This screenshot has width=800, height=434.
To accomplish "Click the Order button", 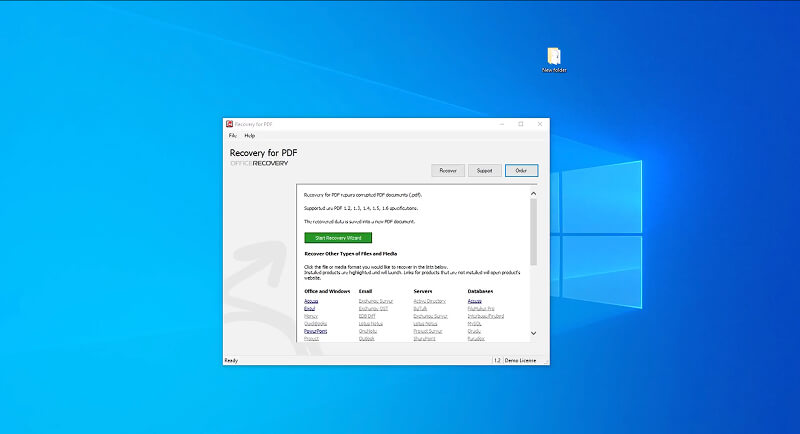I will click(521, 171).
